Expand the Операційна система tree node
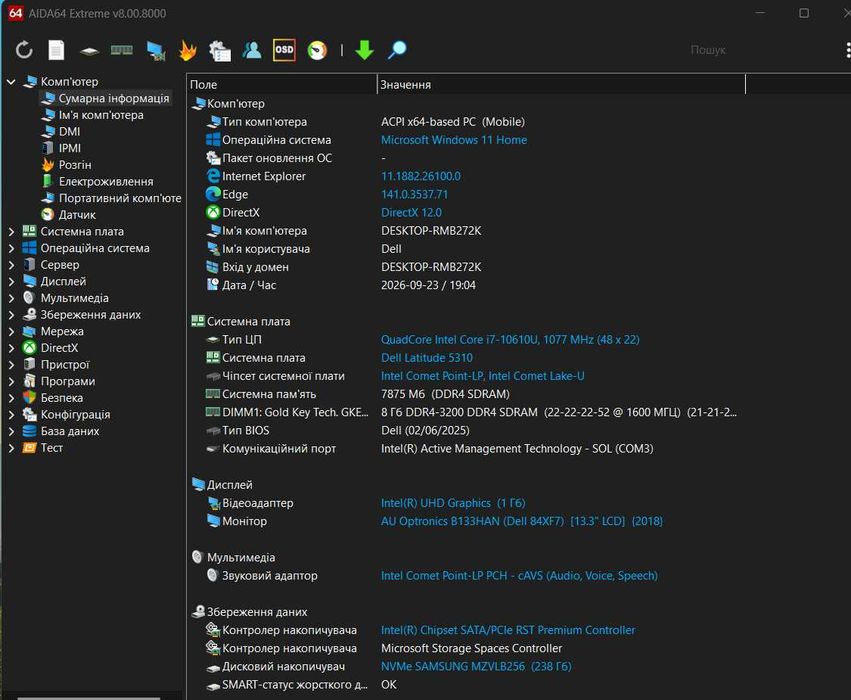The height and width of the screenshot is (700, 851). point(11,249)
